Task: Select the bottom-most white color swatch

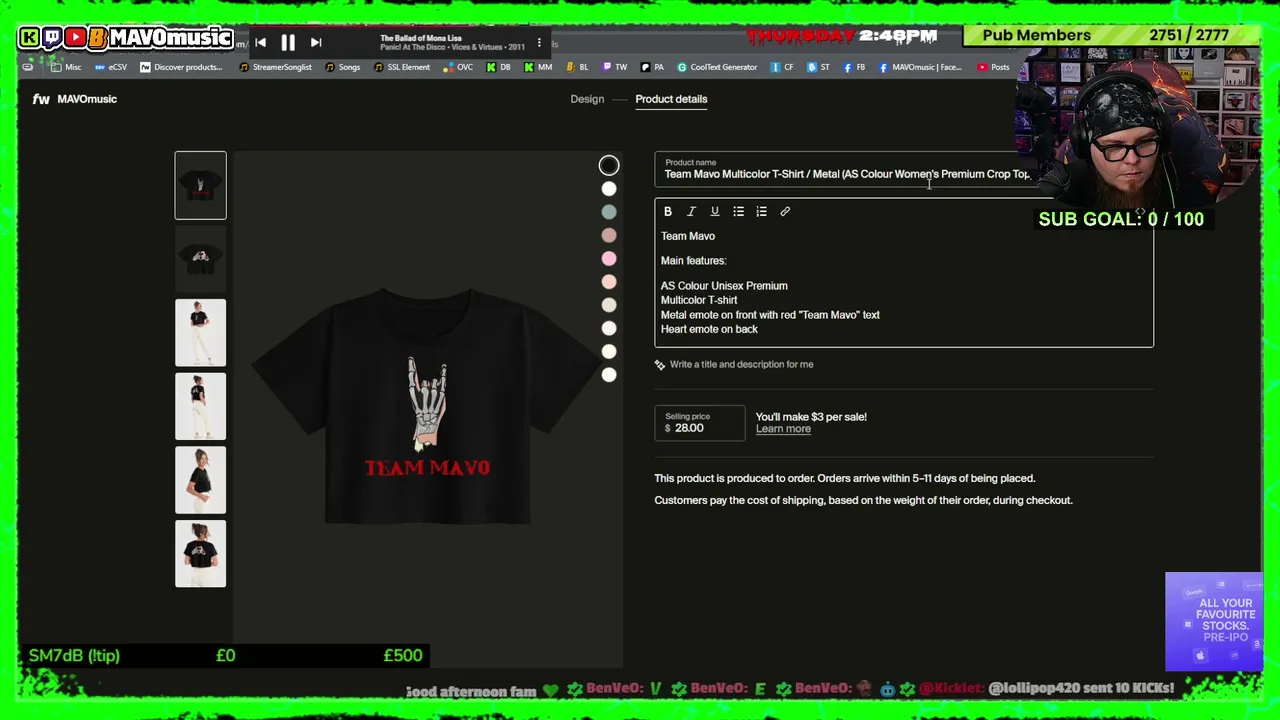Action: 609,375
